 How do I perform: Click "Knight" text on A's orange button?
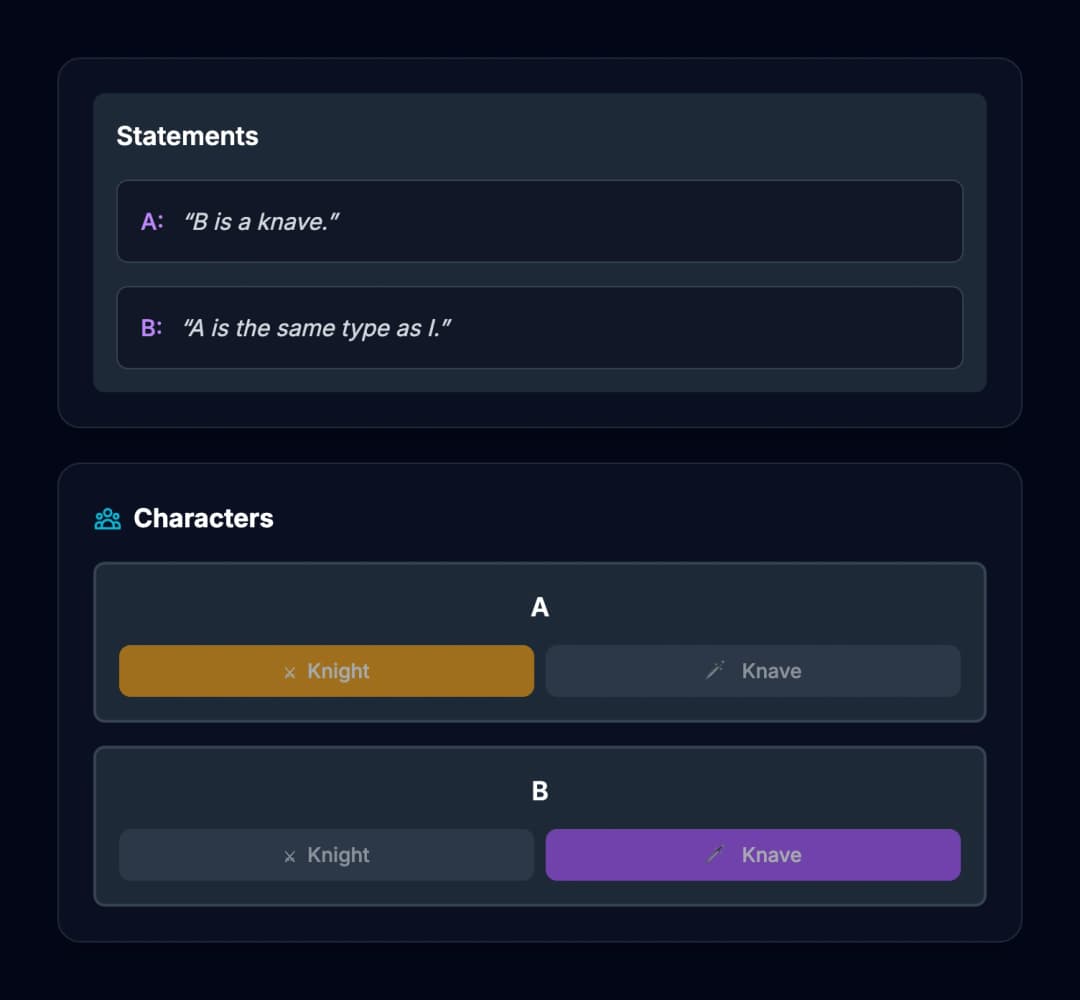338,671
